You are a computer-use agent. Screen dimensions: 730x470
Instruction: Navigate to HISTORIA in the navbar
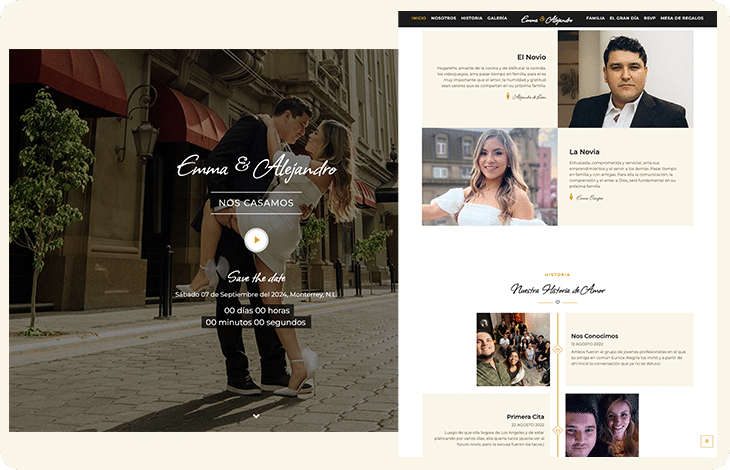coord(471,18)
